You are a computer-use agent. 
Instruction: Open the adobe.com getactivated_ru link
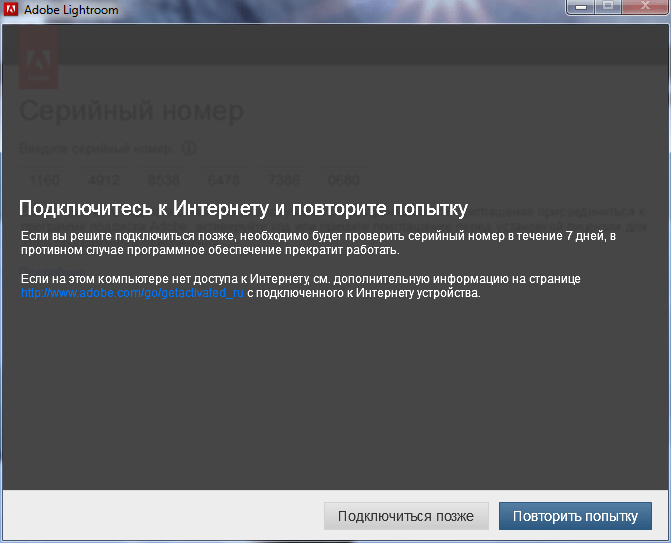(x=132, y=293)
